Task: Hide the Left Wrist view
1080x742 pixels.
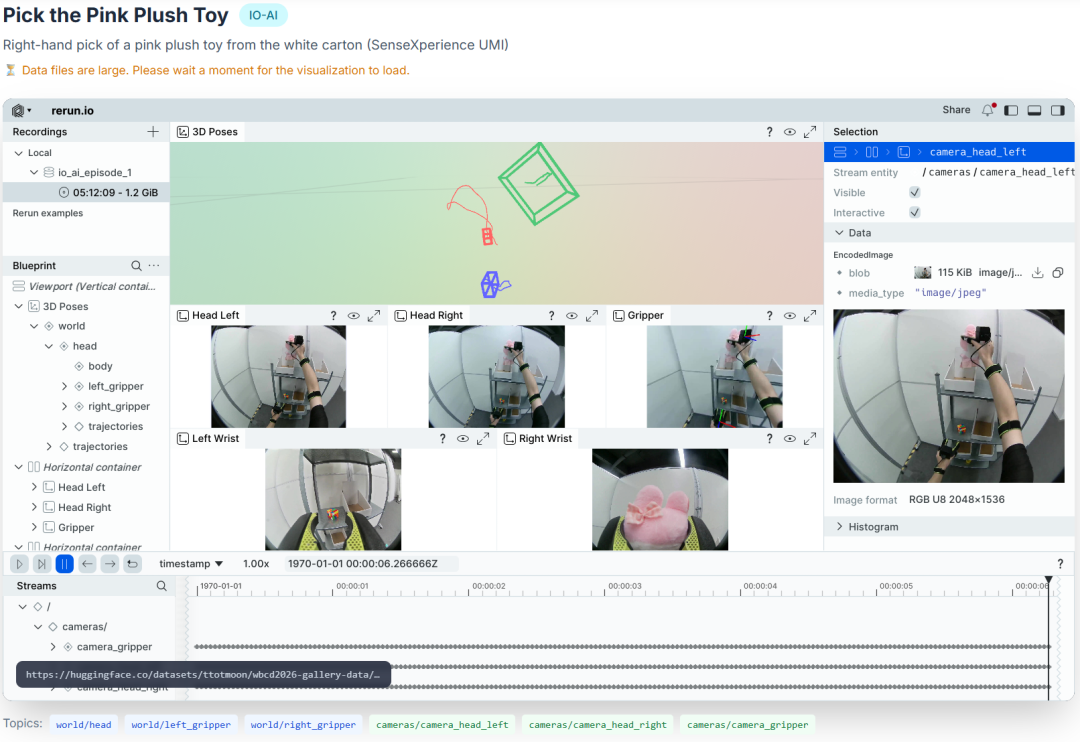Action: (463, 439)
